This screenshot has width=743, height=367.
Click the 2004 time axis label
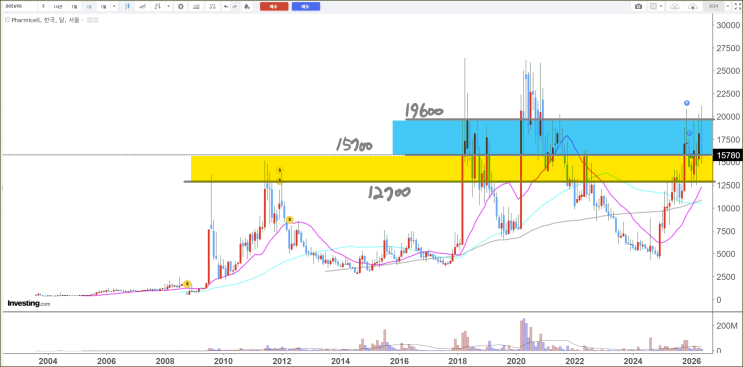[x=48, y=360]
